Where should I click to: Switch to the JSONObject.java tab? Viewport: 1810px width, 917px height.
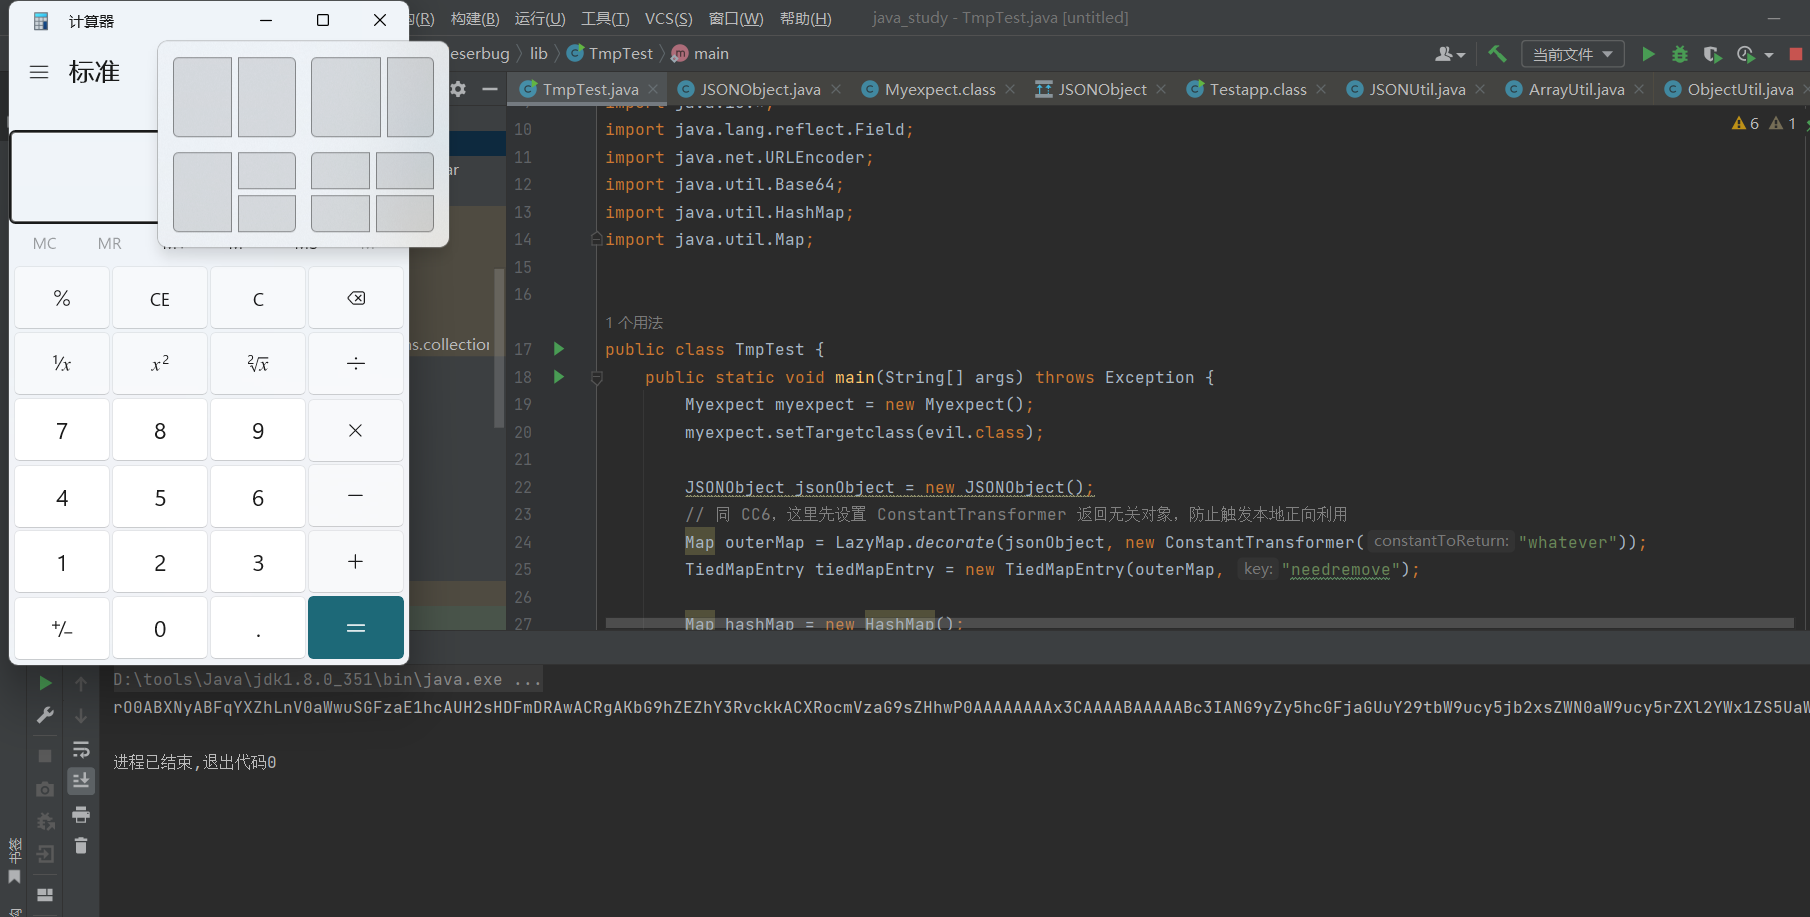pyautogui.click(x=760, y=89)
